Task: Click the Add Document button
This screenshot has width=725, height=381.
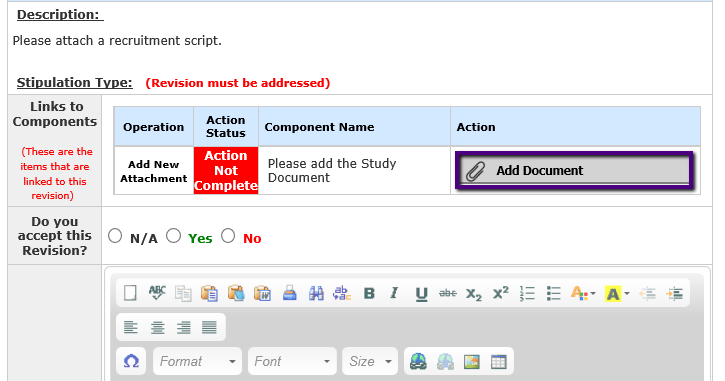Action: (574, 170)
